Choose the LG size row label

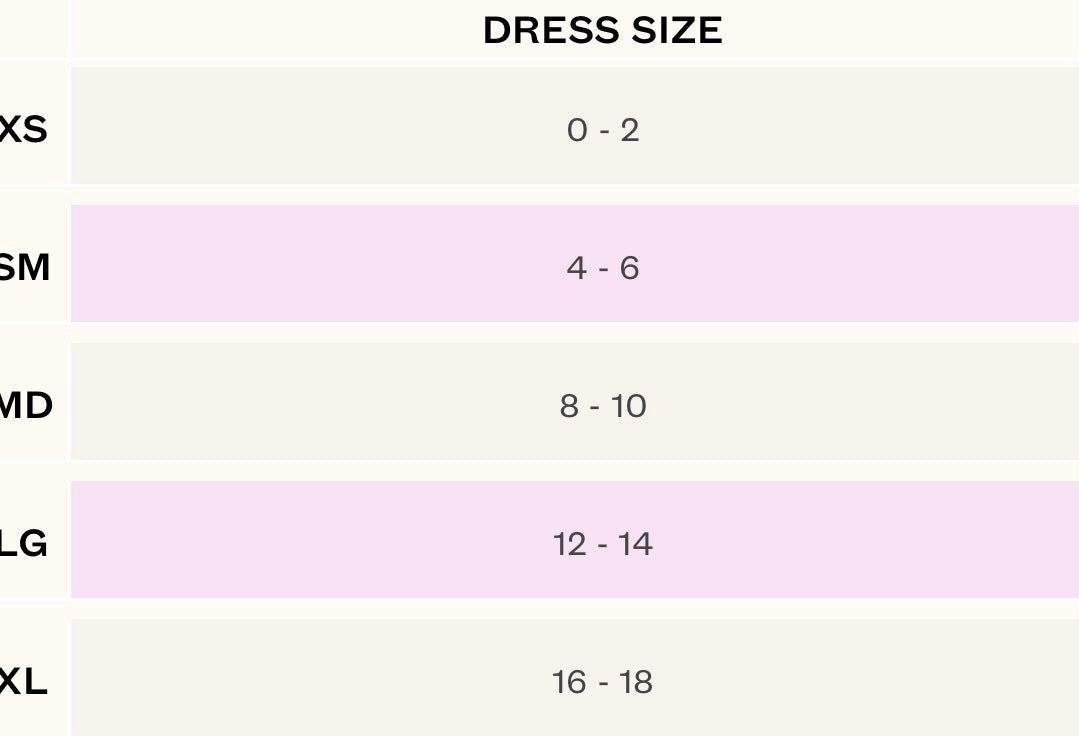click(x=23, y=544)
